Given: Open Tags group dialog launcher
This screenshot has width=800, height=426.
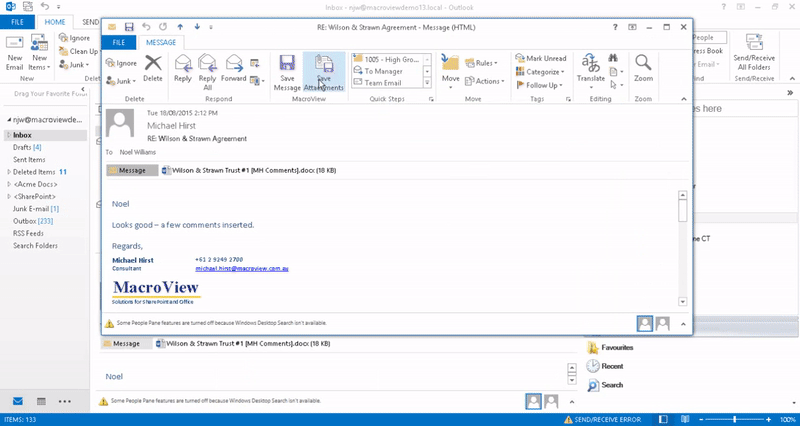Looking at the screenshot, I should [569, 99].
